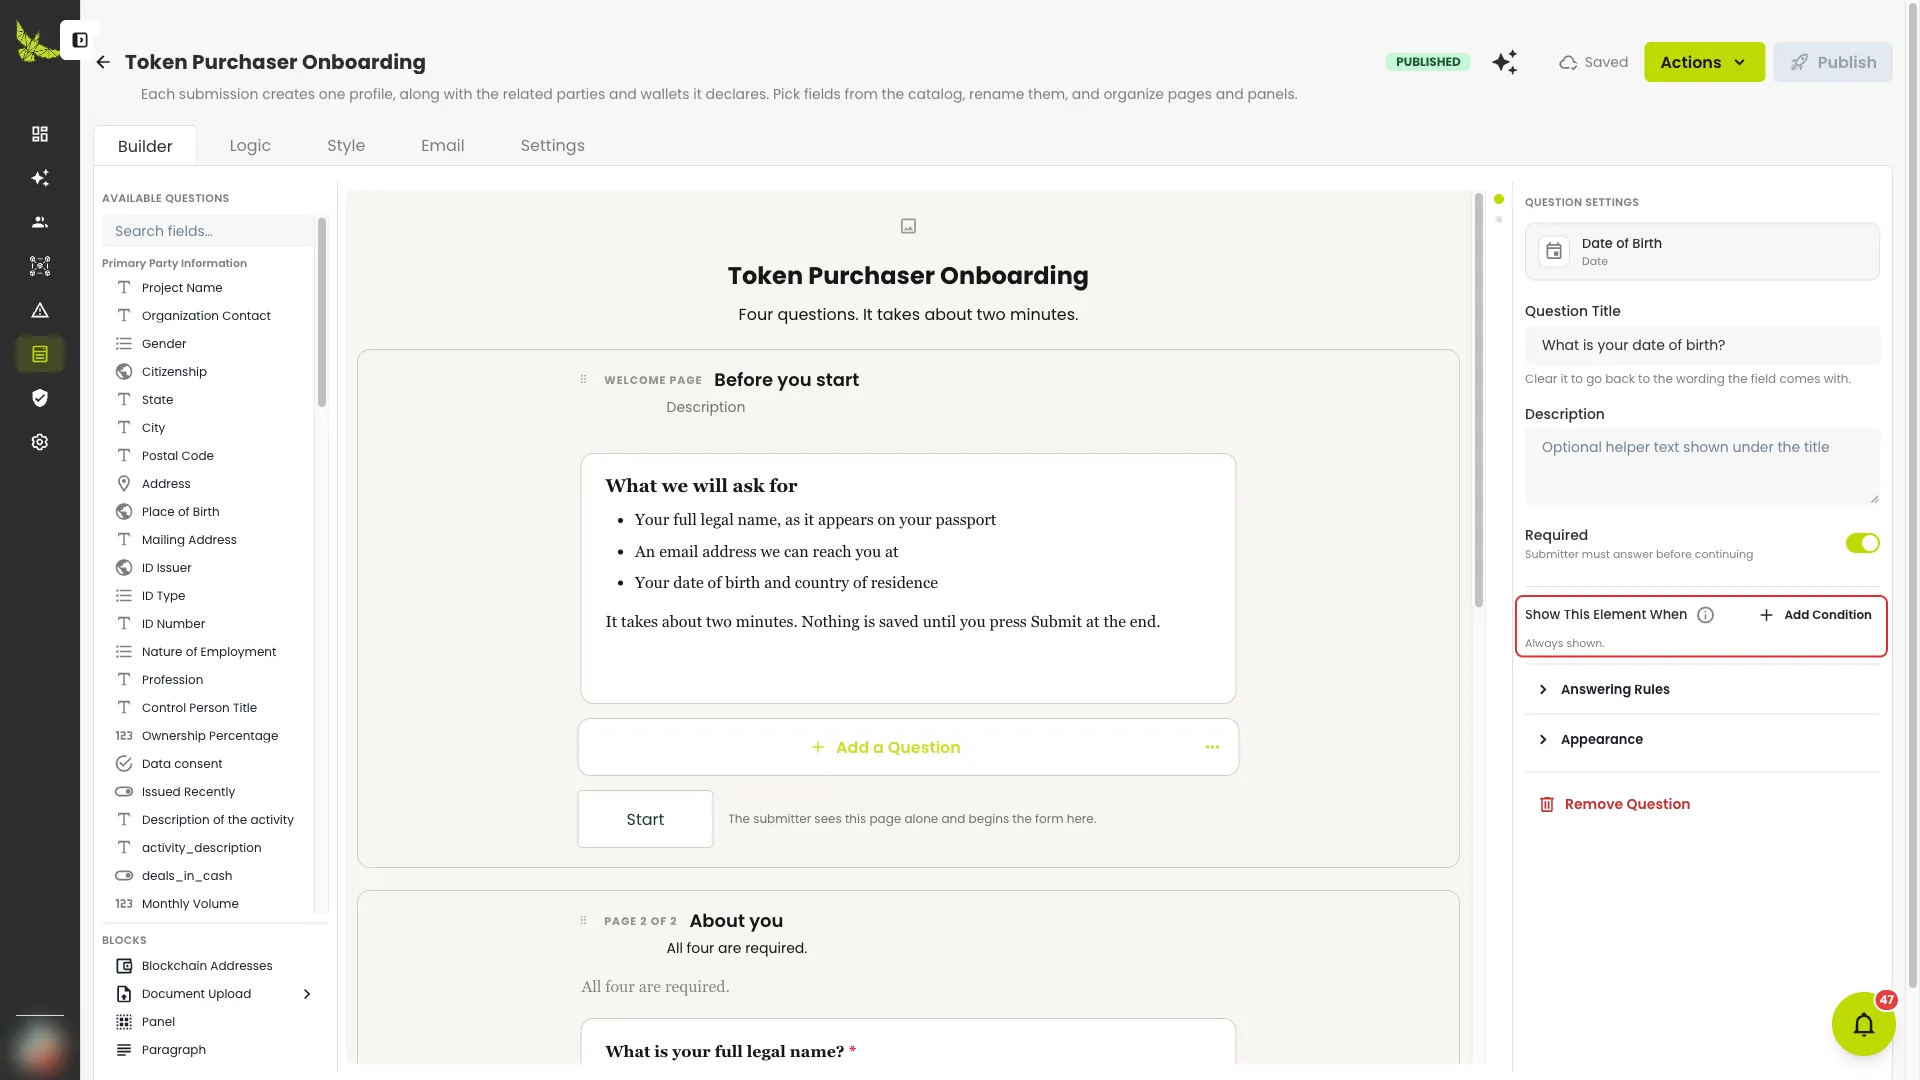Click the Publish button
The width and height of the screenshot is (1920, 1080).
[x=1833, y=62]
